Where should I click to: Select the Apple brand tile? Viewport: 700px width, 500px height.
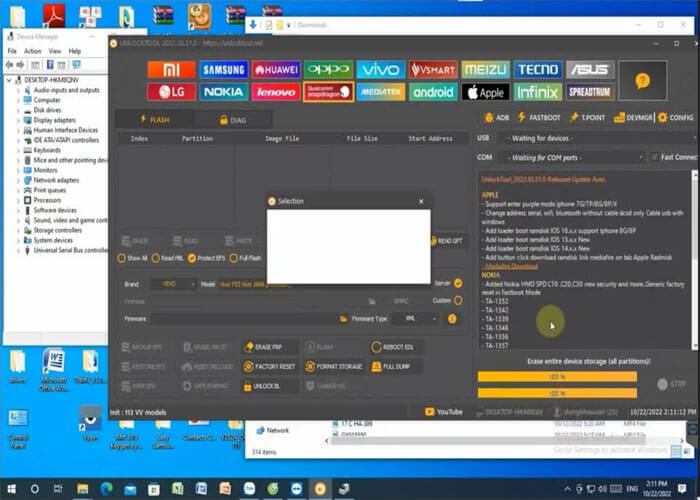485,92
